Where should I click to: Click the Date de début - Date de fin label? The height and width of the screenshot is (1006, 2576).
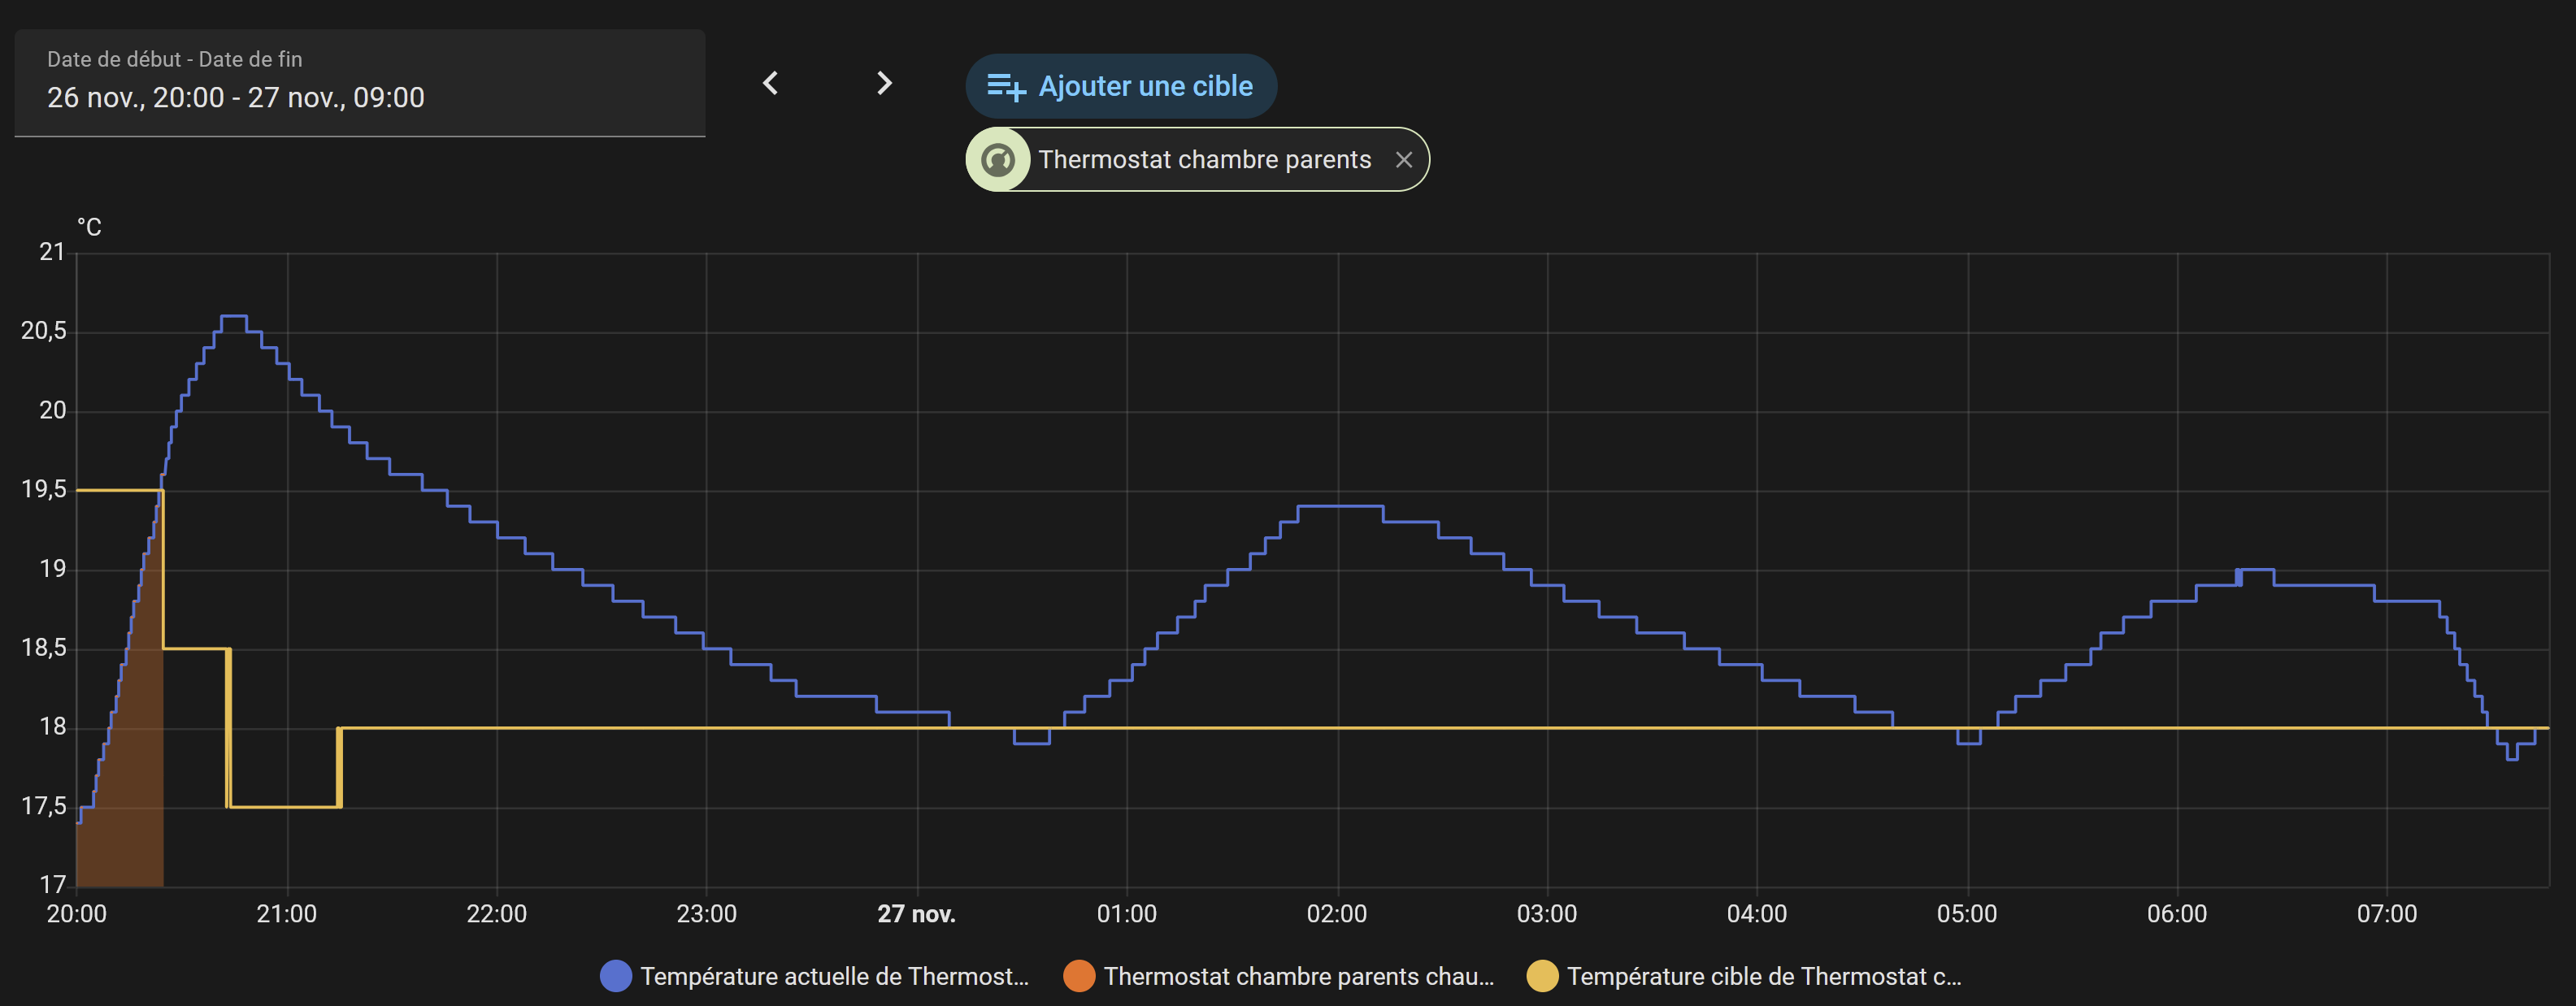click(x=175, y=59)
